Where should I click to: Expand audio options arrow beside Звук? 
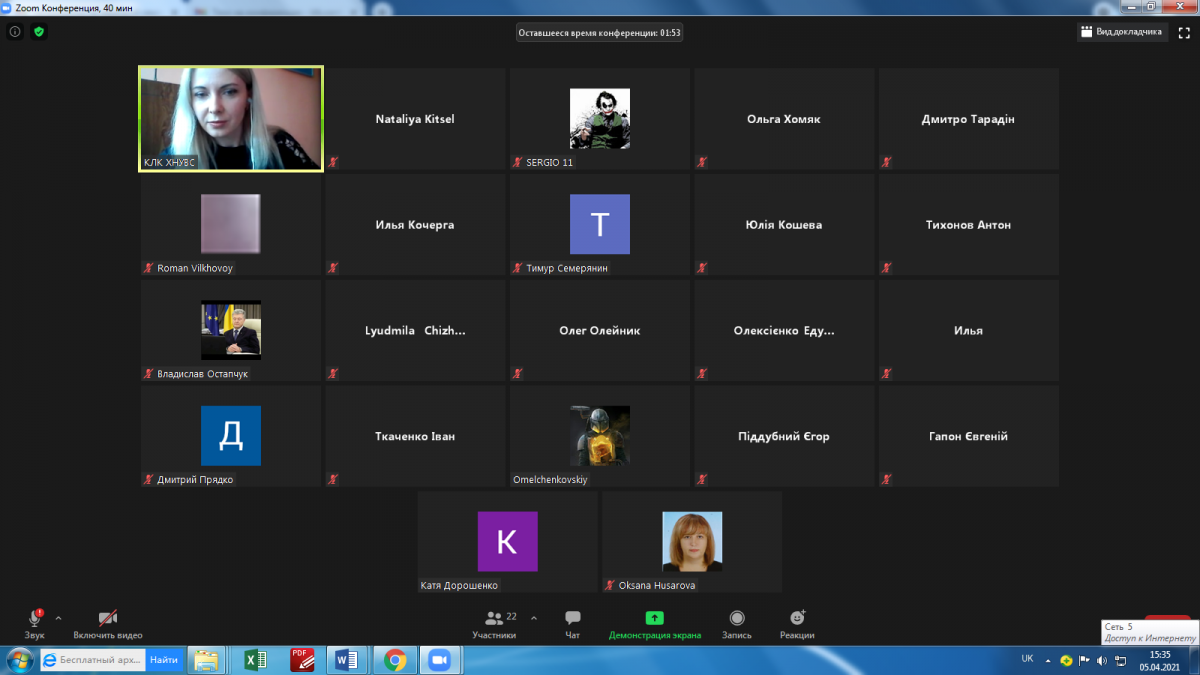(x=58, y=618)
